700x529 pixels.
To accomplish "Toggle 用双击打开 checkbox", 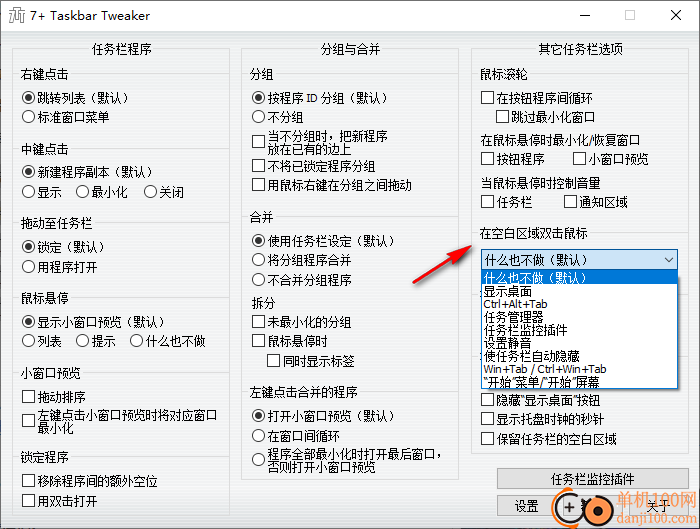I will point(29,500).
